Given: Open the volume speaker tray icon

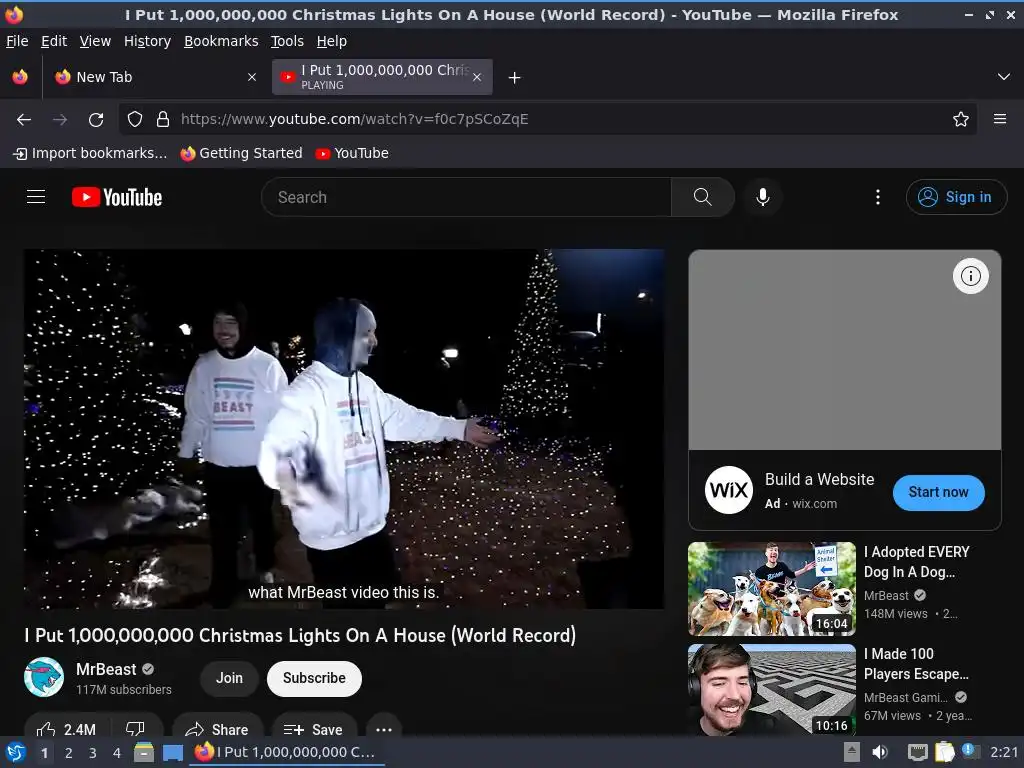Looking at the screenshot, I should pos(880,752).
